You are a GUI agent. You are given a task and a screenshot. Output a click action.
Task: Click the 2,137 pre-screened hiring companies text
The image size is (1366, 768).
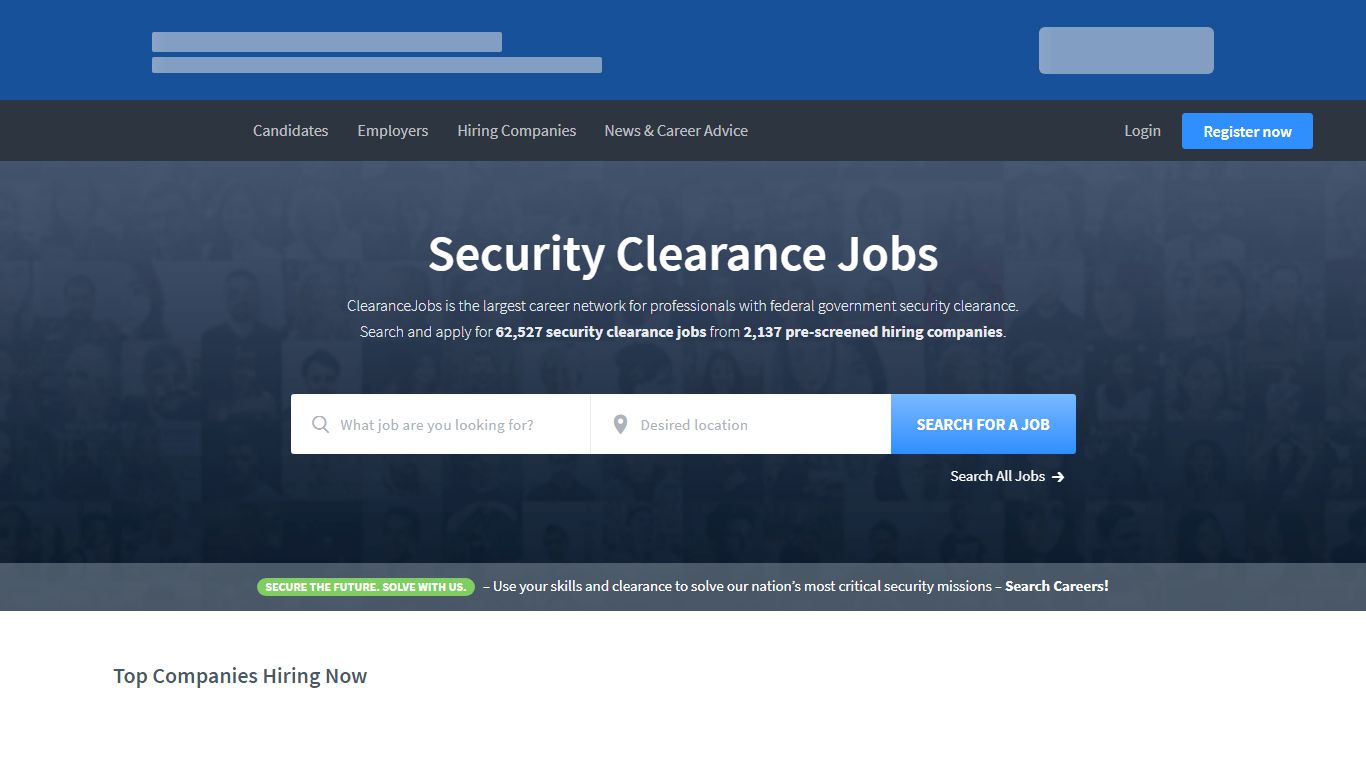click(x=873, y=332)
